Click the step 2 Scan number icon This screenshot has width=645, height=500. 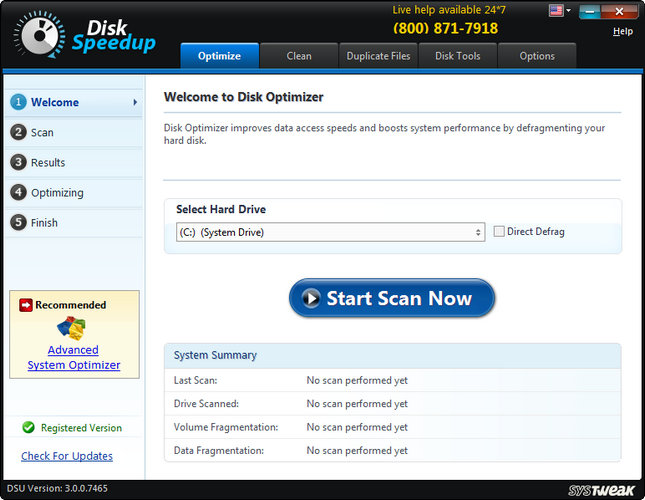point(18,132)
